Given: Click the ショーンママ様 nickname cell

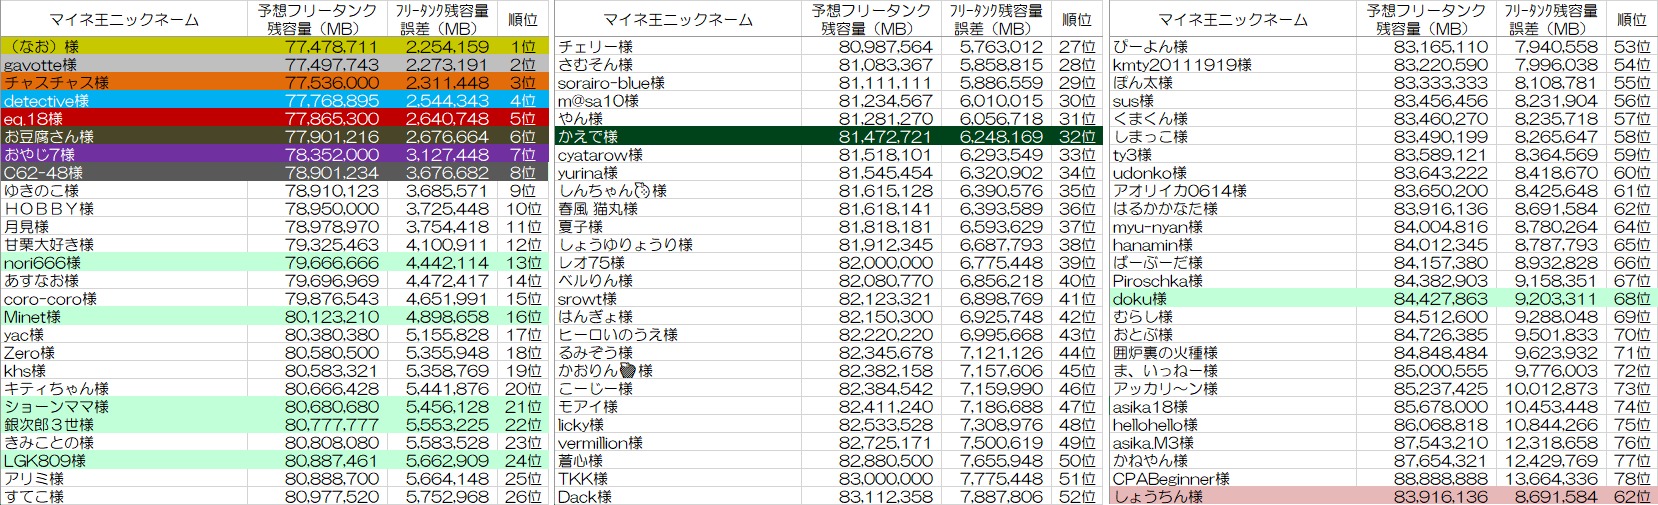Looking at the screenshot, I should (x=124, y=407).
